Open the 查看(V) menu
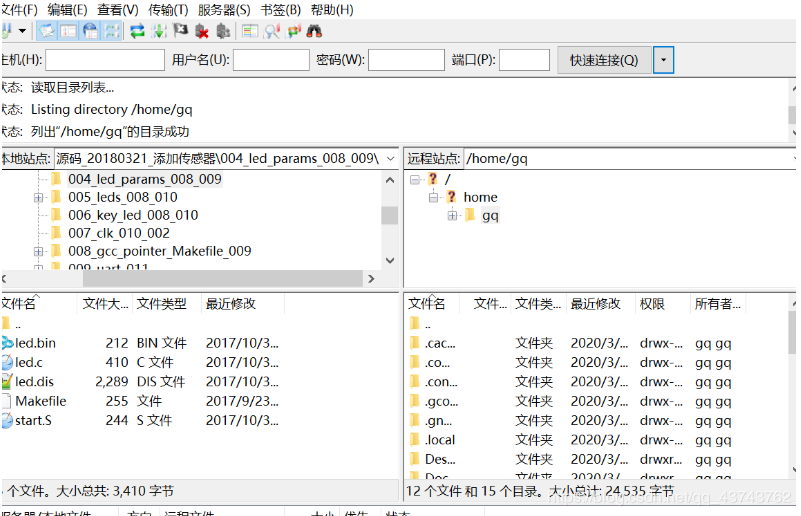 coord(117,10)
